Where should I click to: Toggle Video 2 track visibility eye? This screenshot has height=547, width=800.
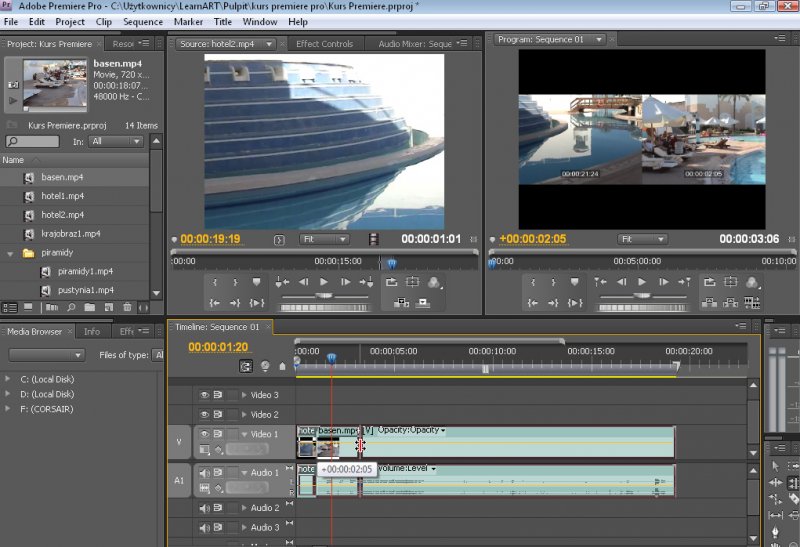[x=204, y=414]
